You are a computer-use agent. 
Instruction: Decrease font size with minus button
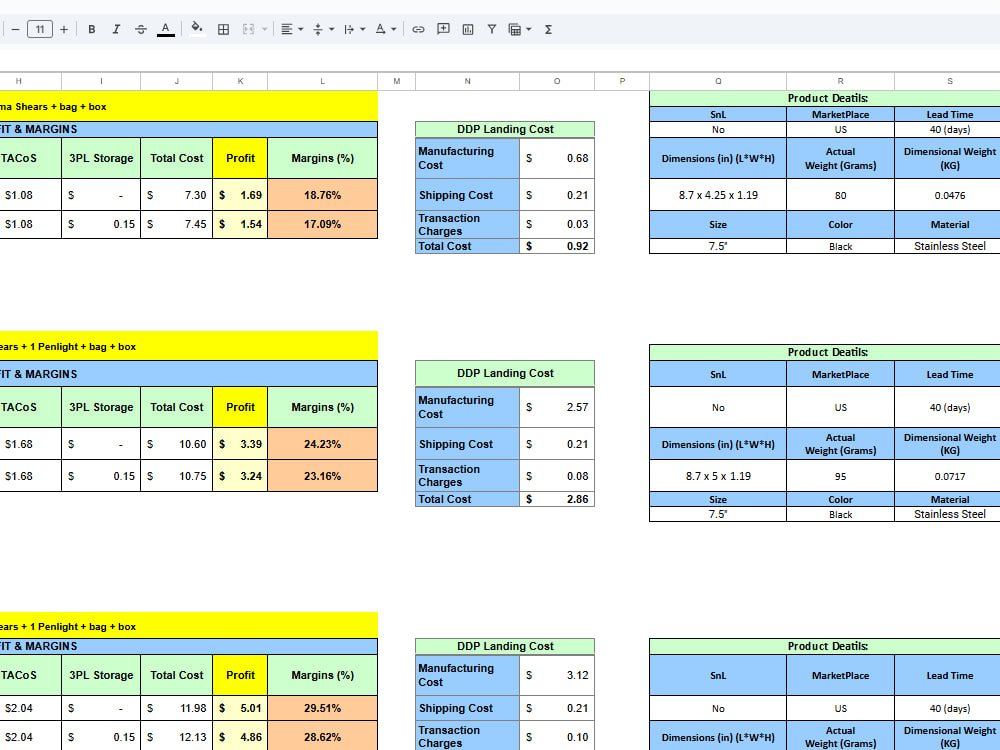15,29
